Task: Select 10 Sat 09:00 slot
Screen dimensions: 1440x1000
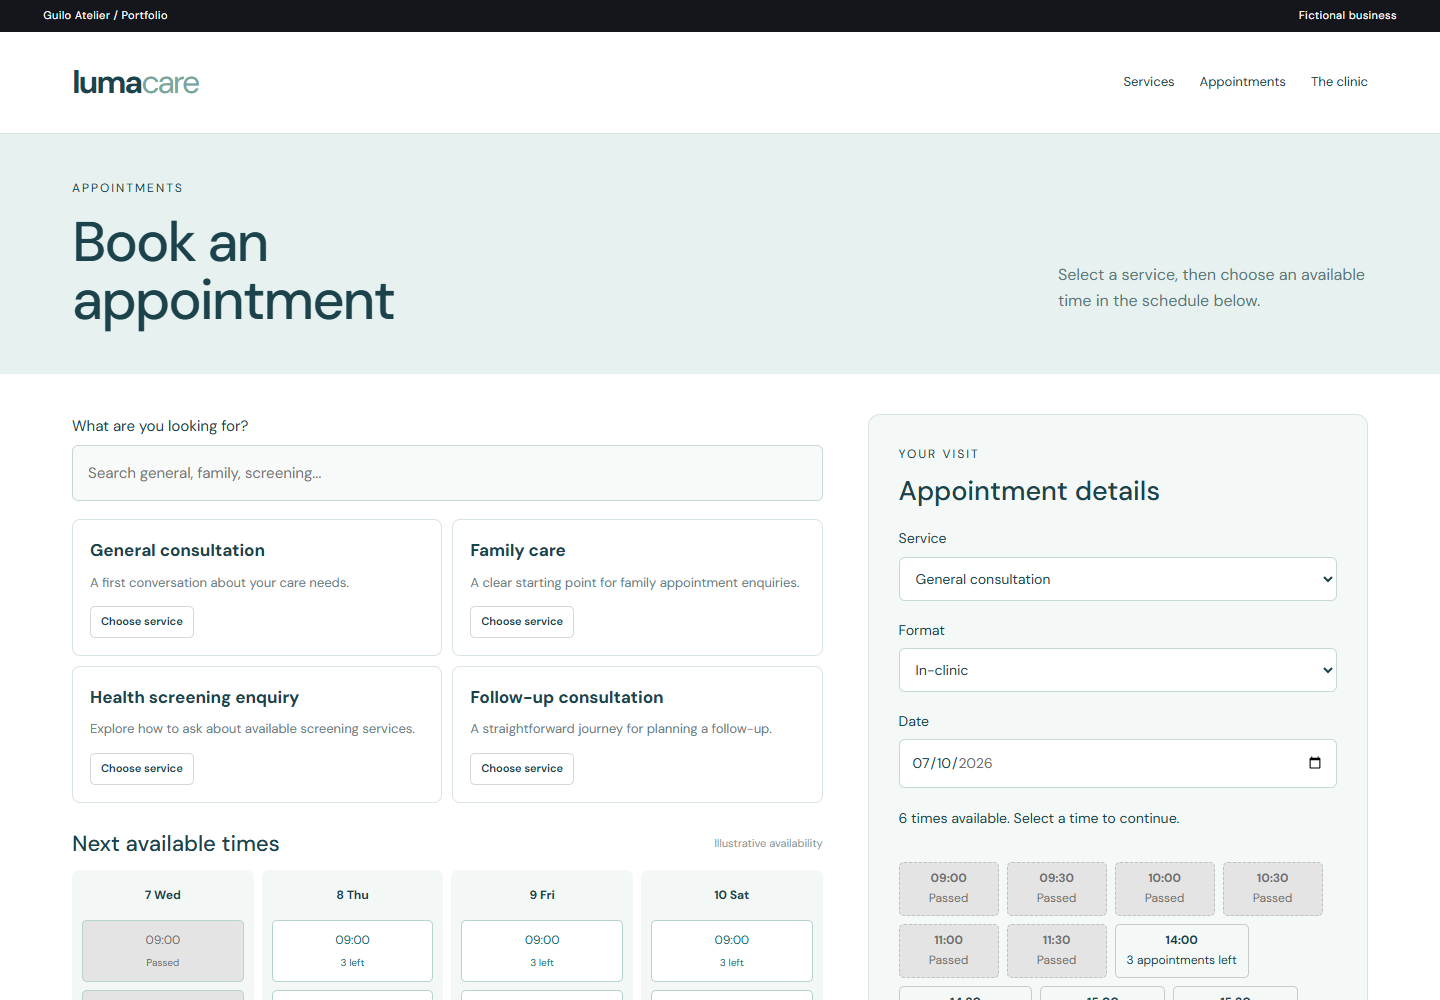Action: click(732, 951)
